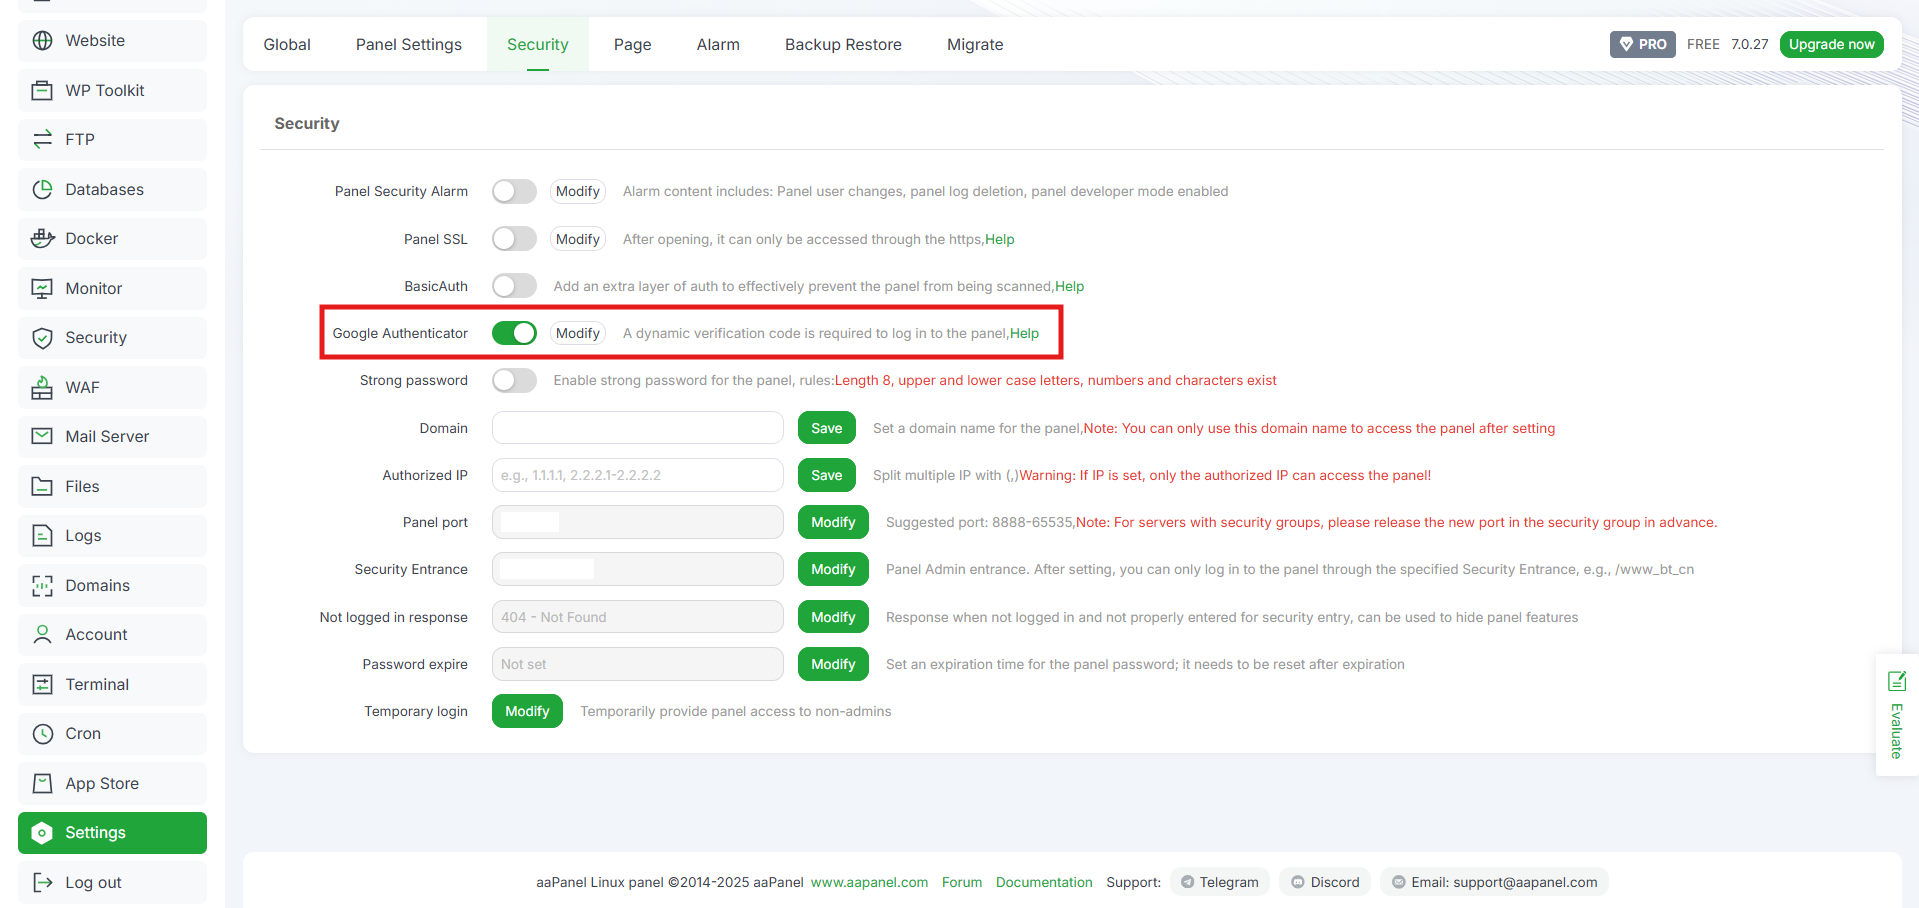Screen dimensions: 1919x908
Task: Open the BasicAuth Help link
Action: click(1070, 286)
